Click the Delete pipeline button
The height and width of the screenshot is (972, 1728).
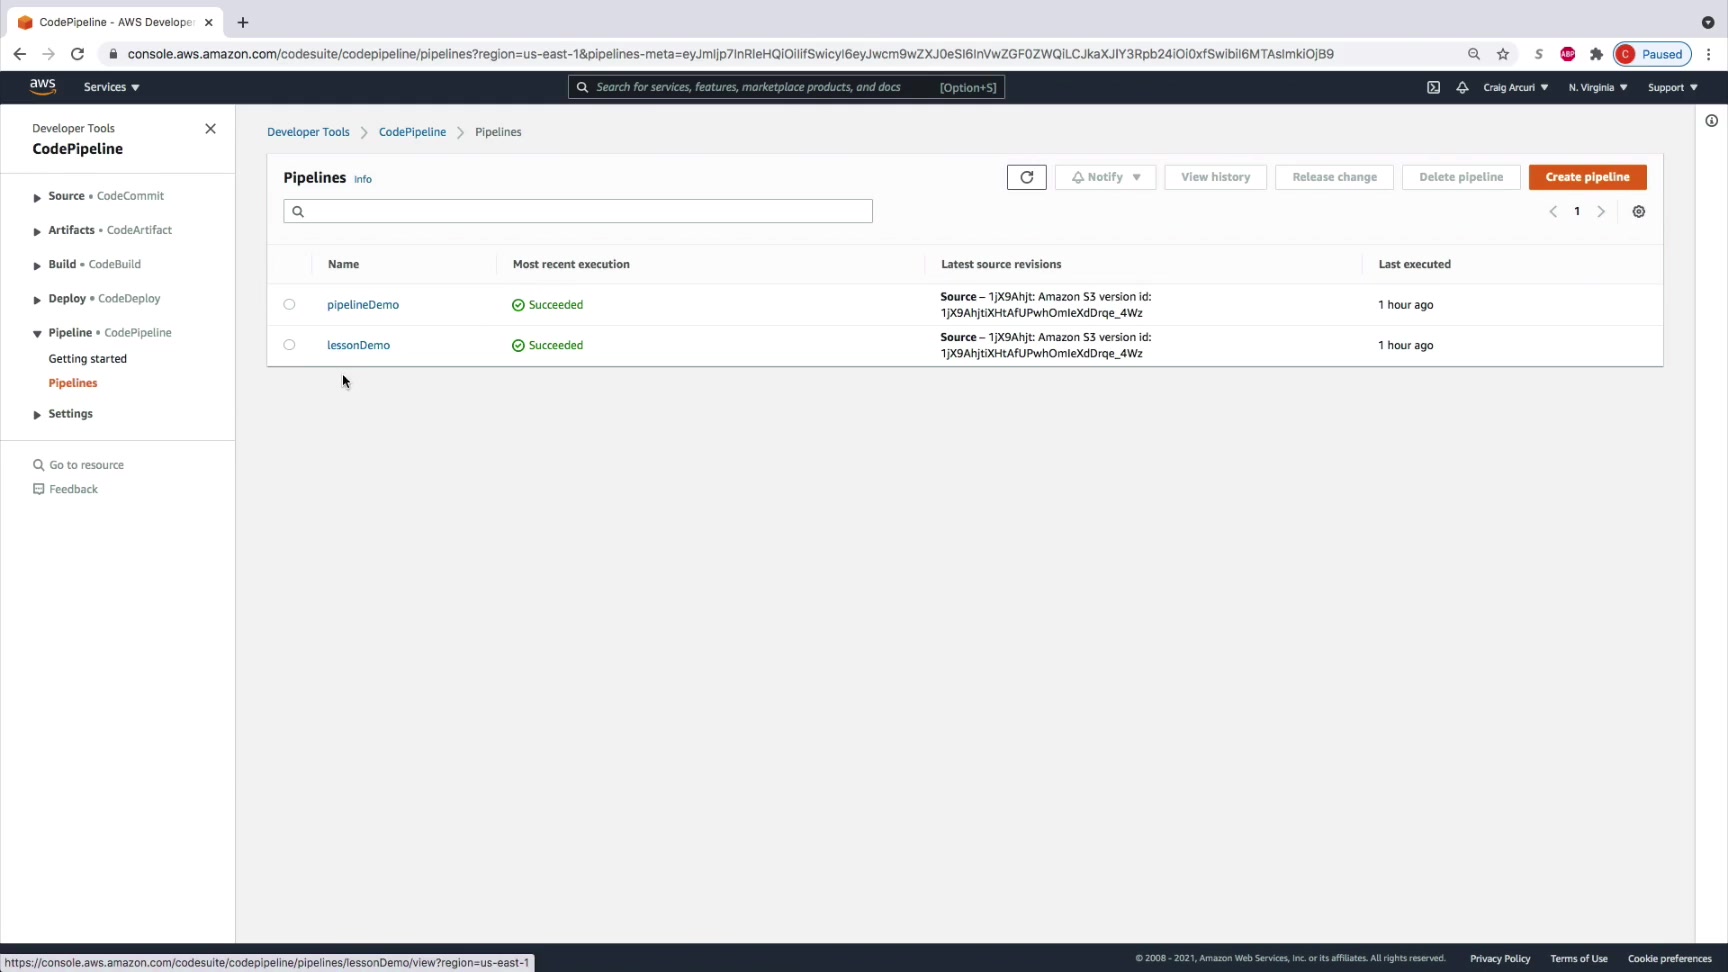coord(1461,177)
